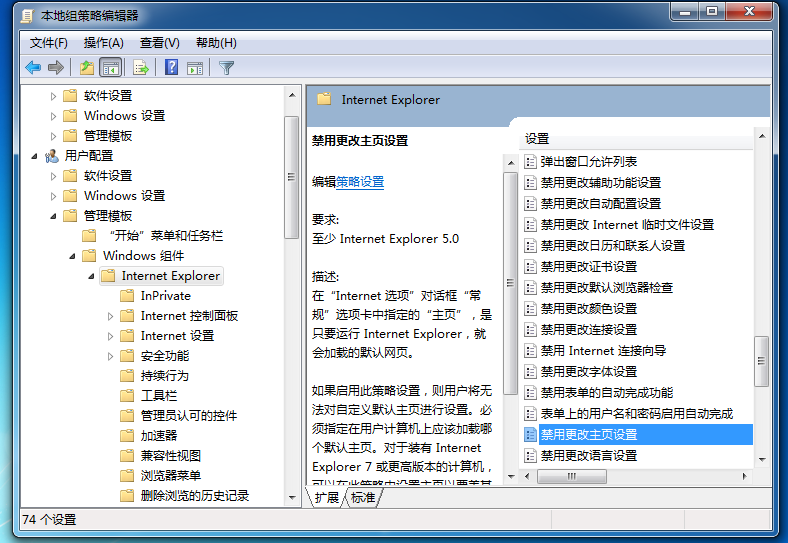788x543 pixels.
Task: Collapse the Windows 组件 tree node
Action: (72, 256)
